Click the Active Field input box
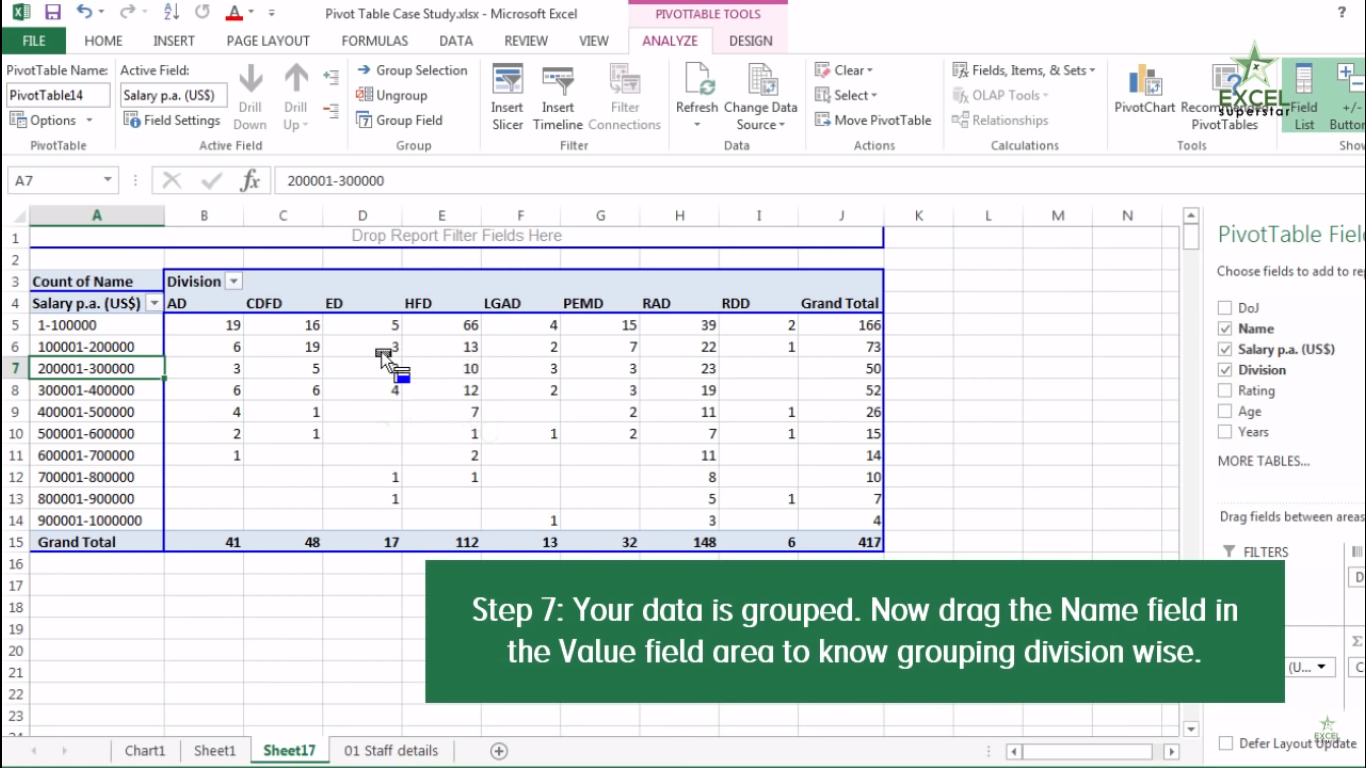This screenshot has width=1366, height=768. 174,95
